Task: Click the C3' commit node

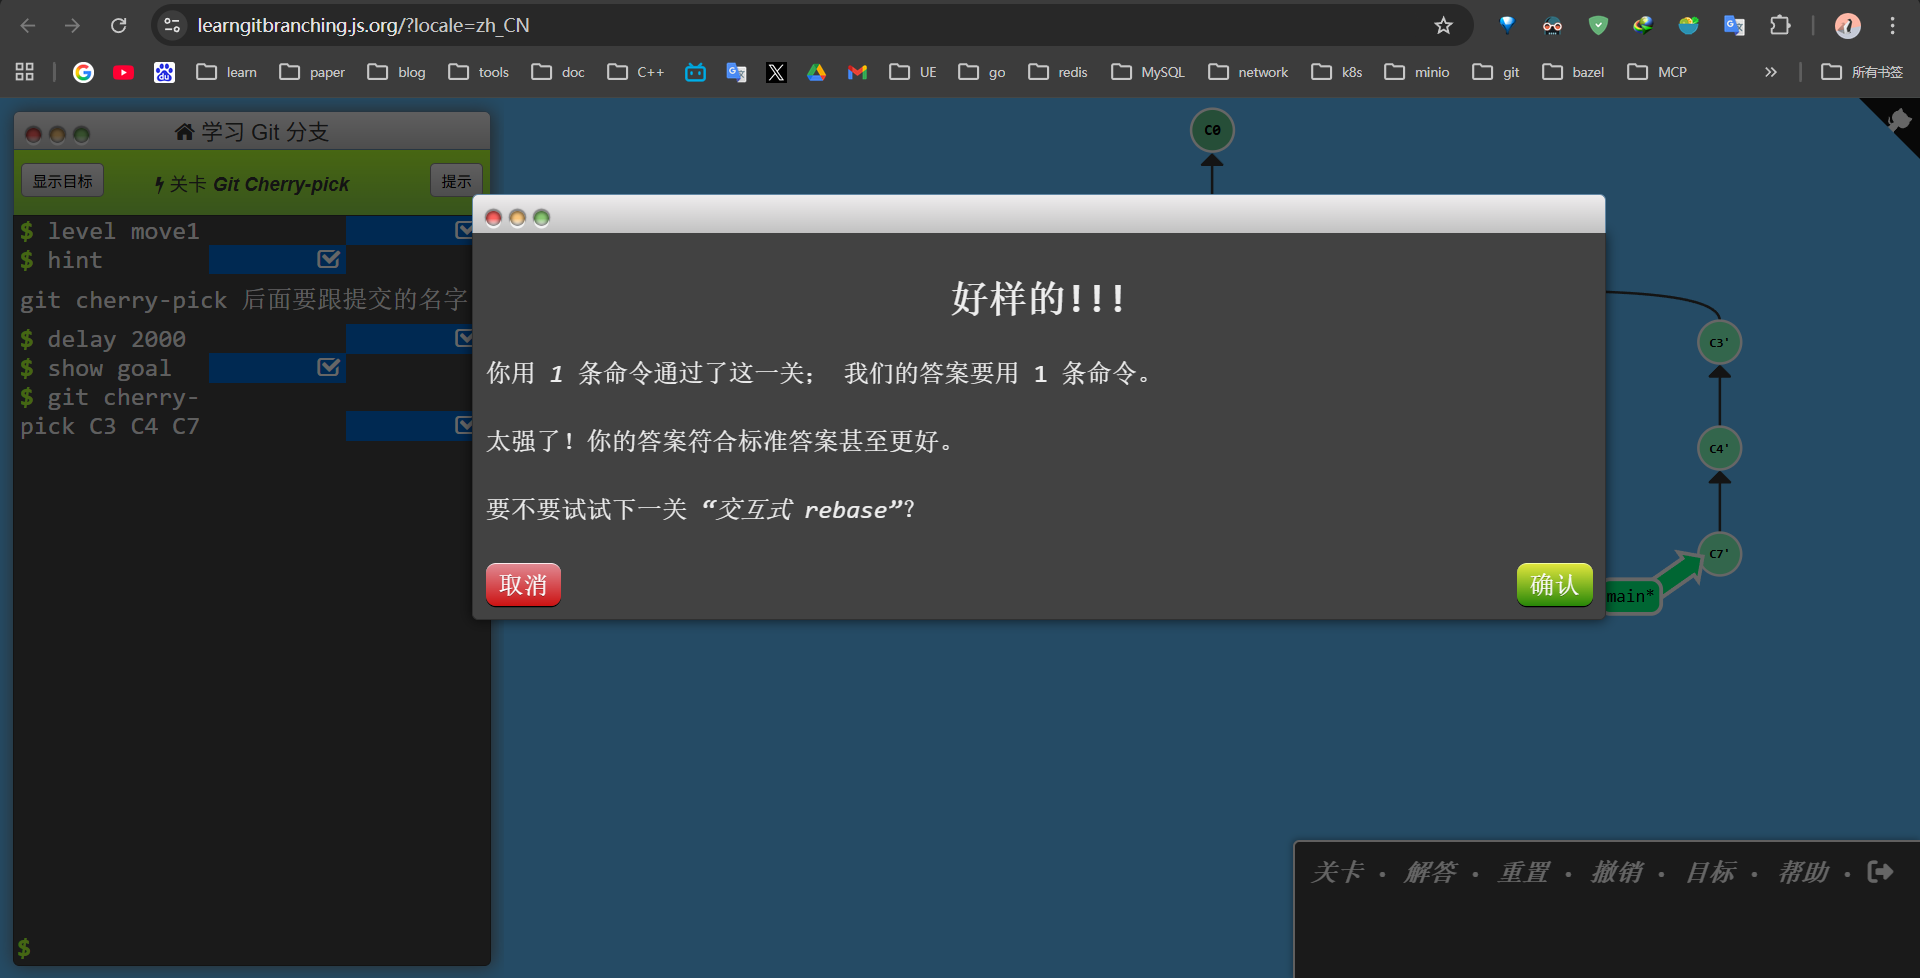Action: pos(1719,343)
